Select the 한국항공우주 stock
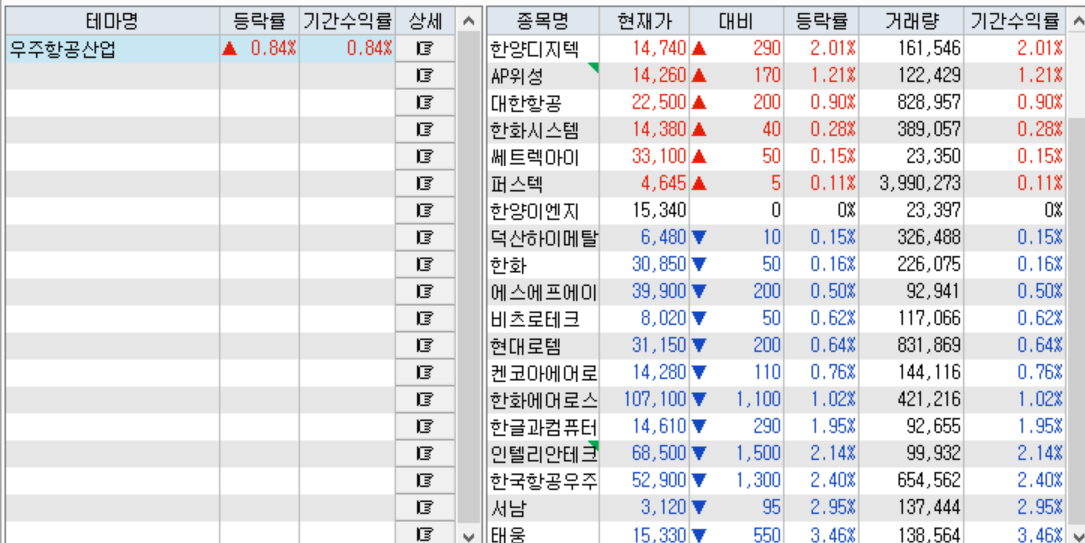Viewport: 1085px width, 543px height. click(x=544, y=480)
